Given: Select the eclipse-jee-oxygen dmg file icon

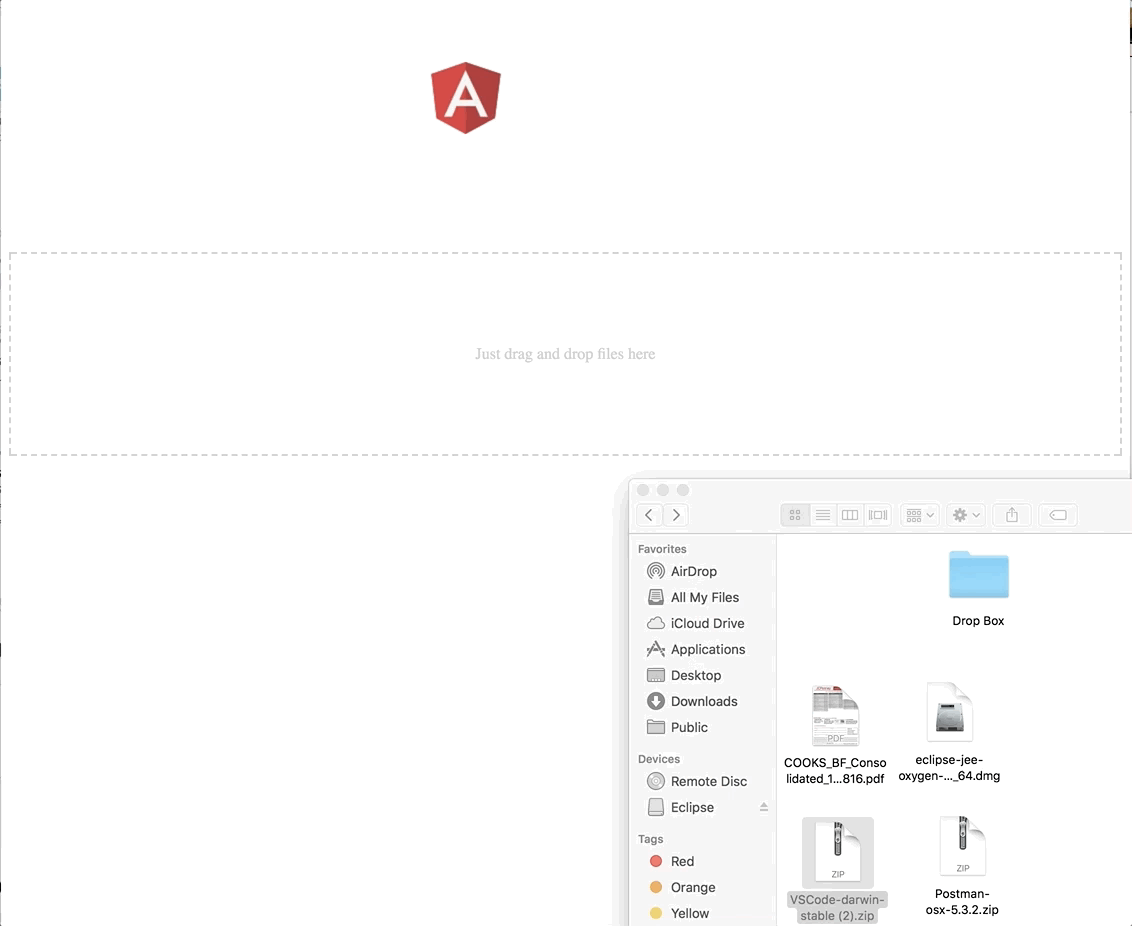Looking at the screenshot, I should coord(949,712).
